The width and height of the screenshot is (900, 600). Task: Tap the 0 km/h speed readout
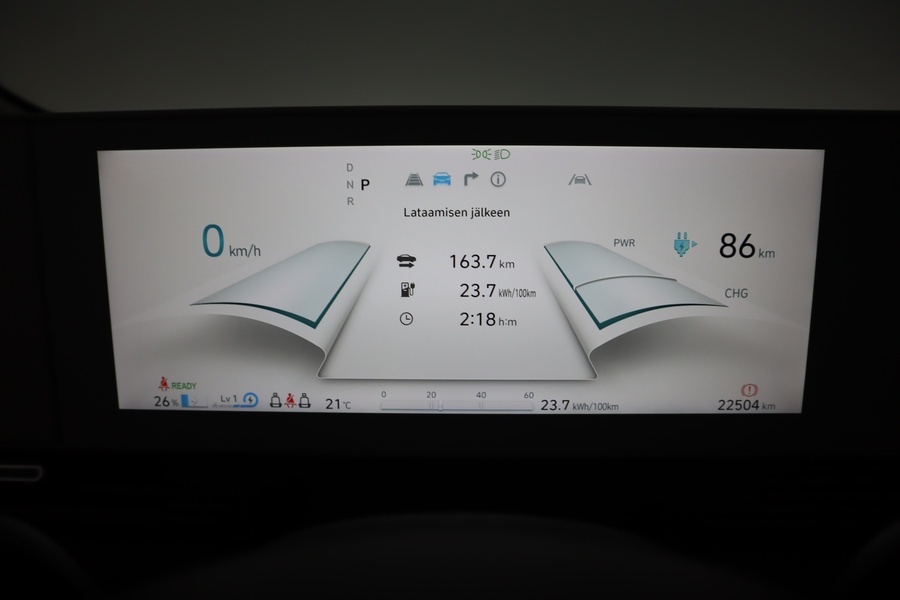coord(231,243)
